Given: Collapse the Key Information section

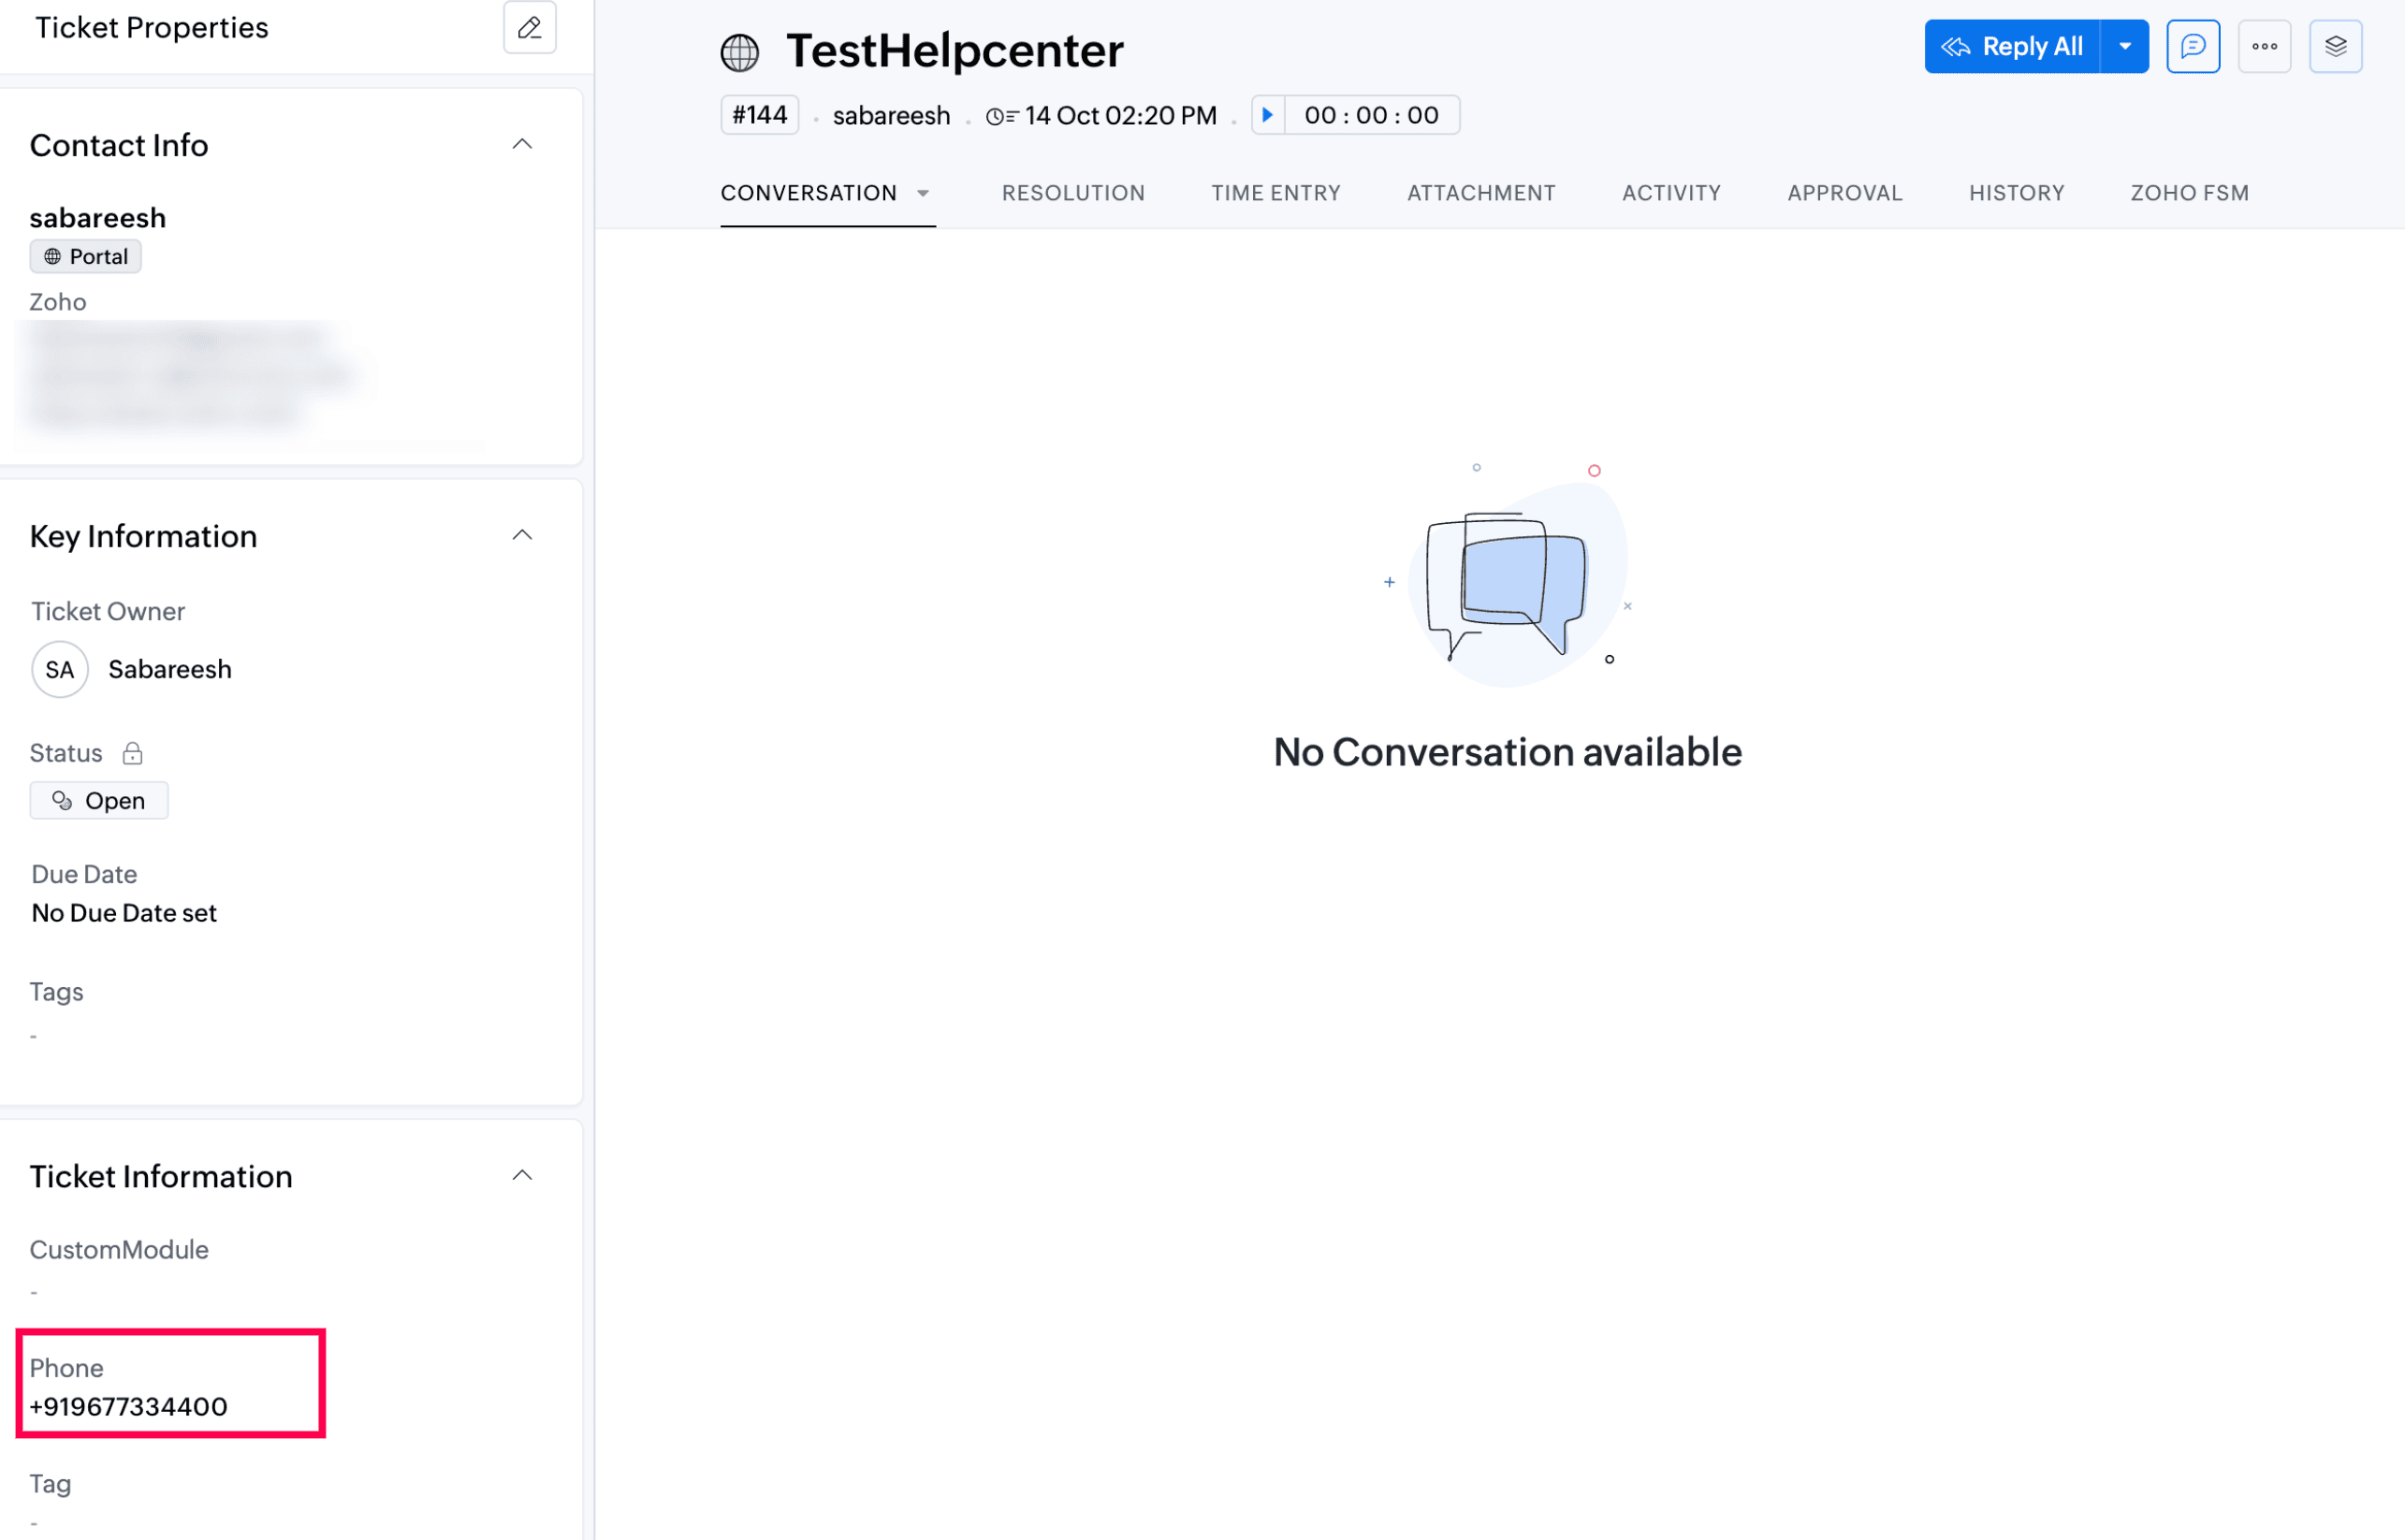Looking at the screenshot, I should point(522,536).
